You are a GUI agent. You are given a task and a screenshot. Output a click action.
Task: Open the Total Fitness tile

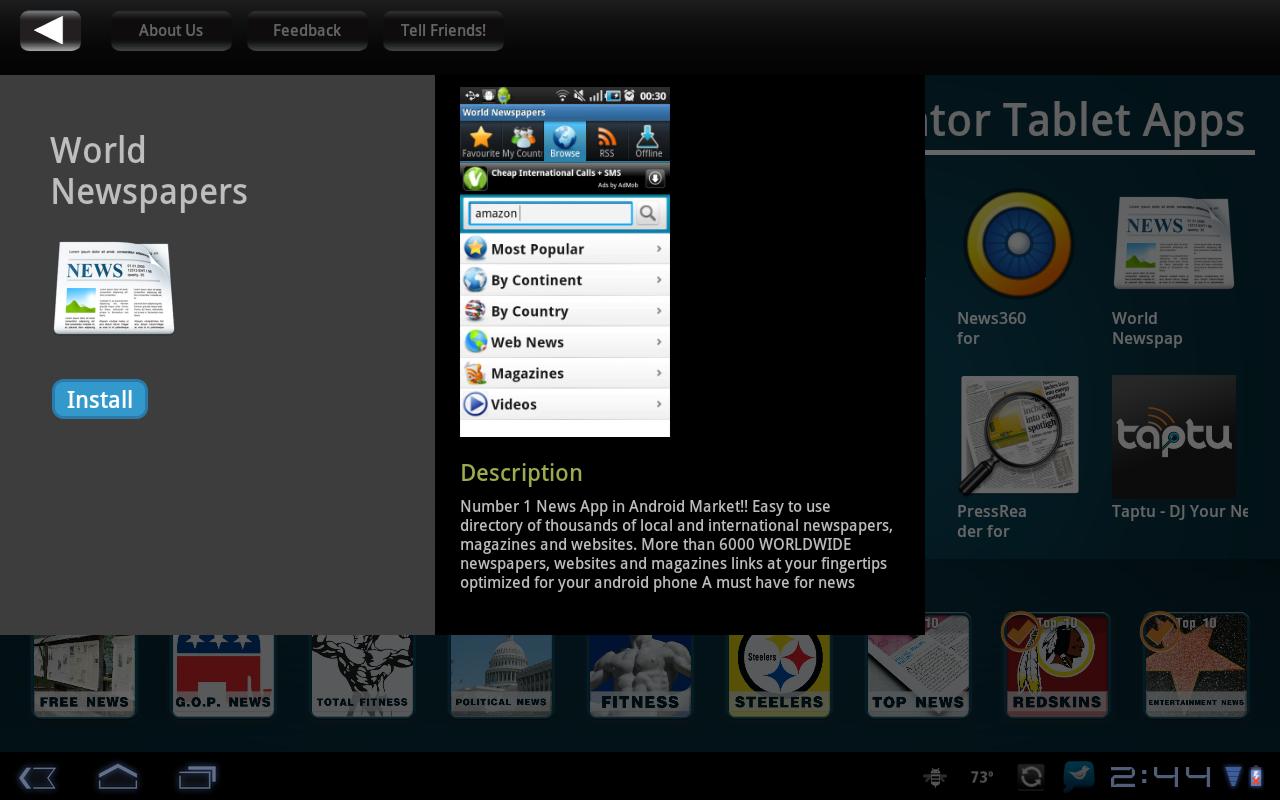[362, 674]
